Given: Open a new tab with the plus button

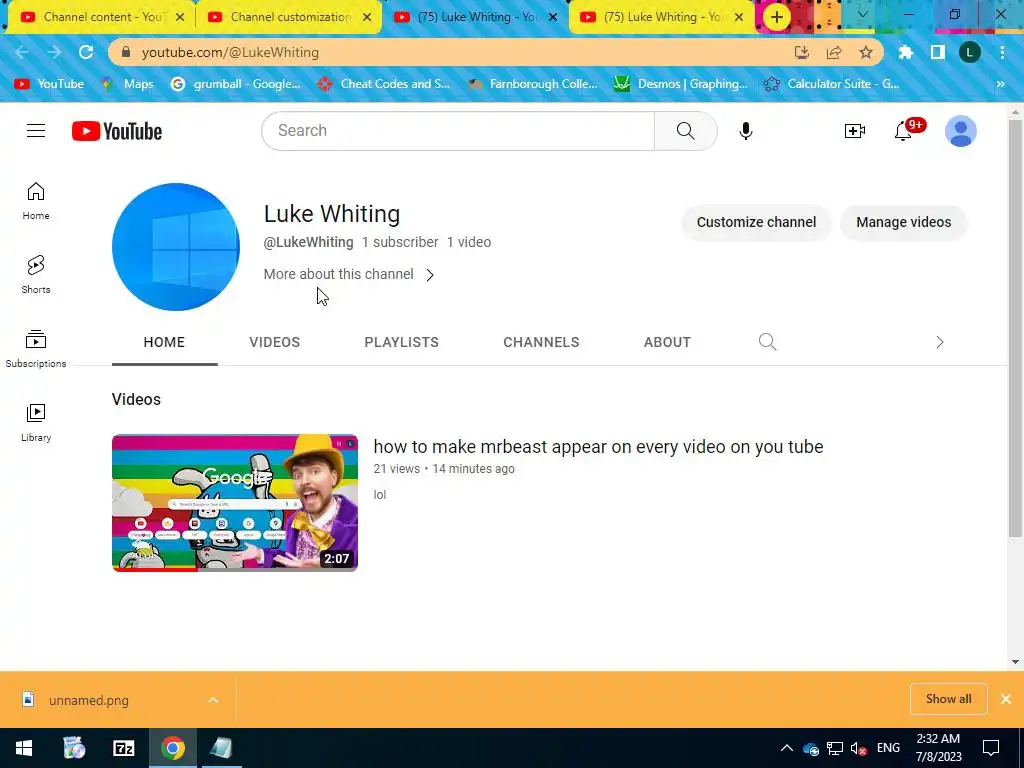Looking at the screenshot, I should click(776, 17).
